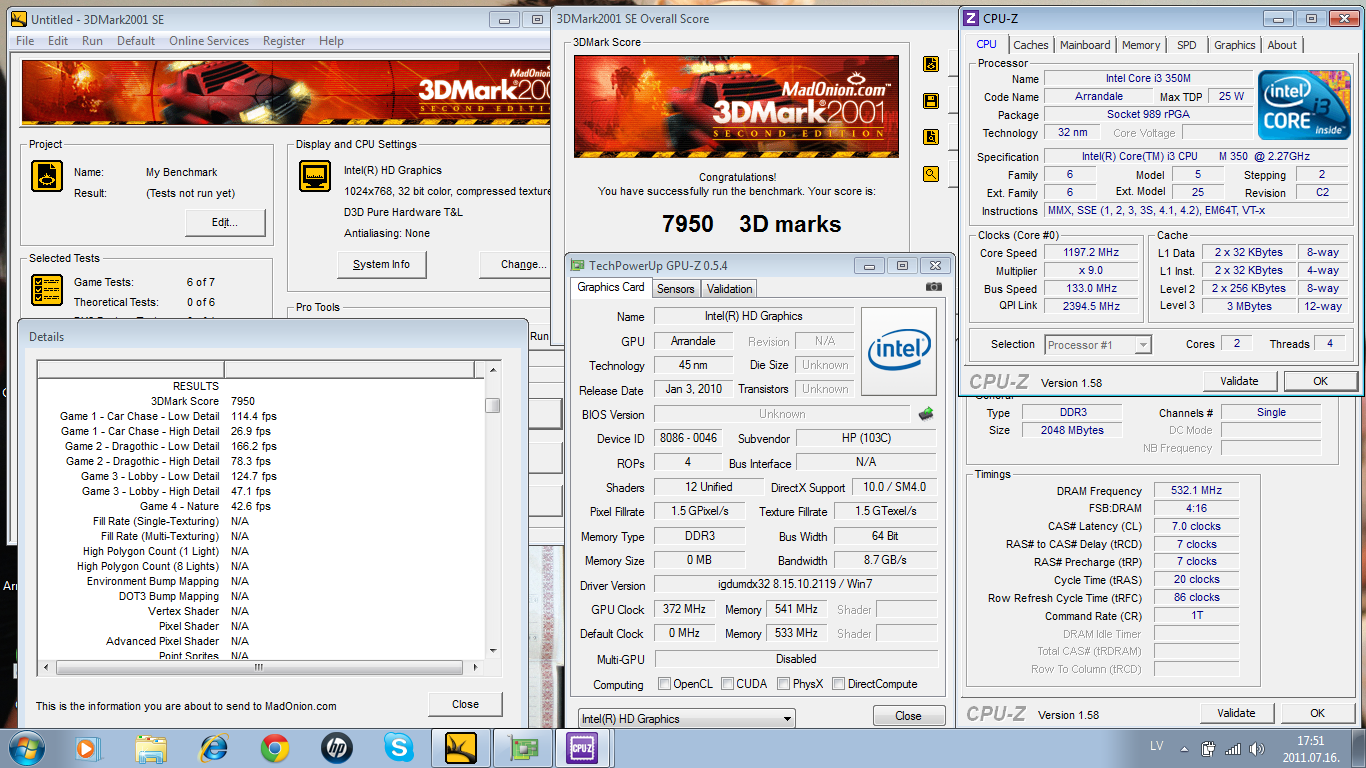
Task: Click the Details list vertical scrollbar thumb
Action: (x=492, y=405)
